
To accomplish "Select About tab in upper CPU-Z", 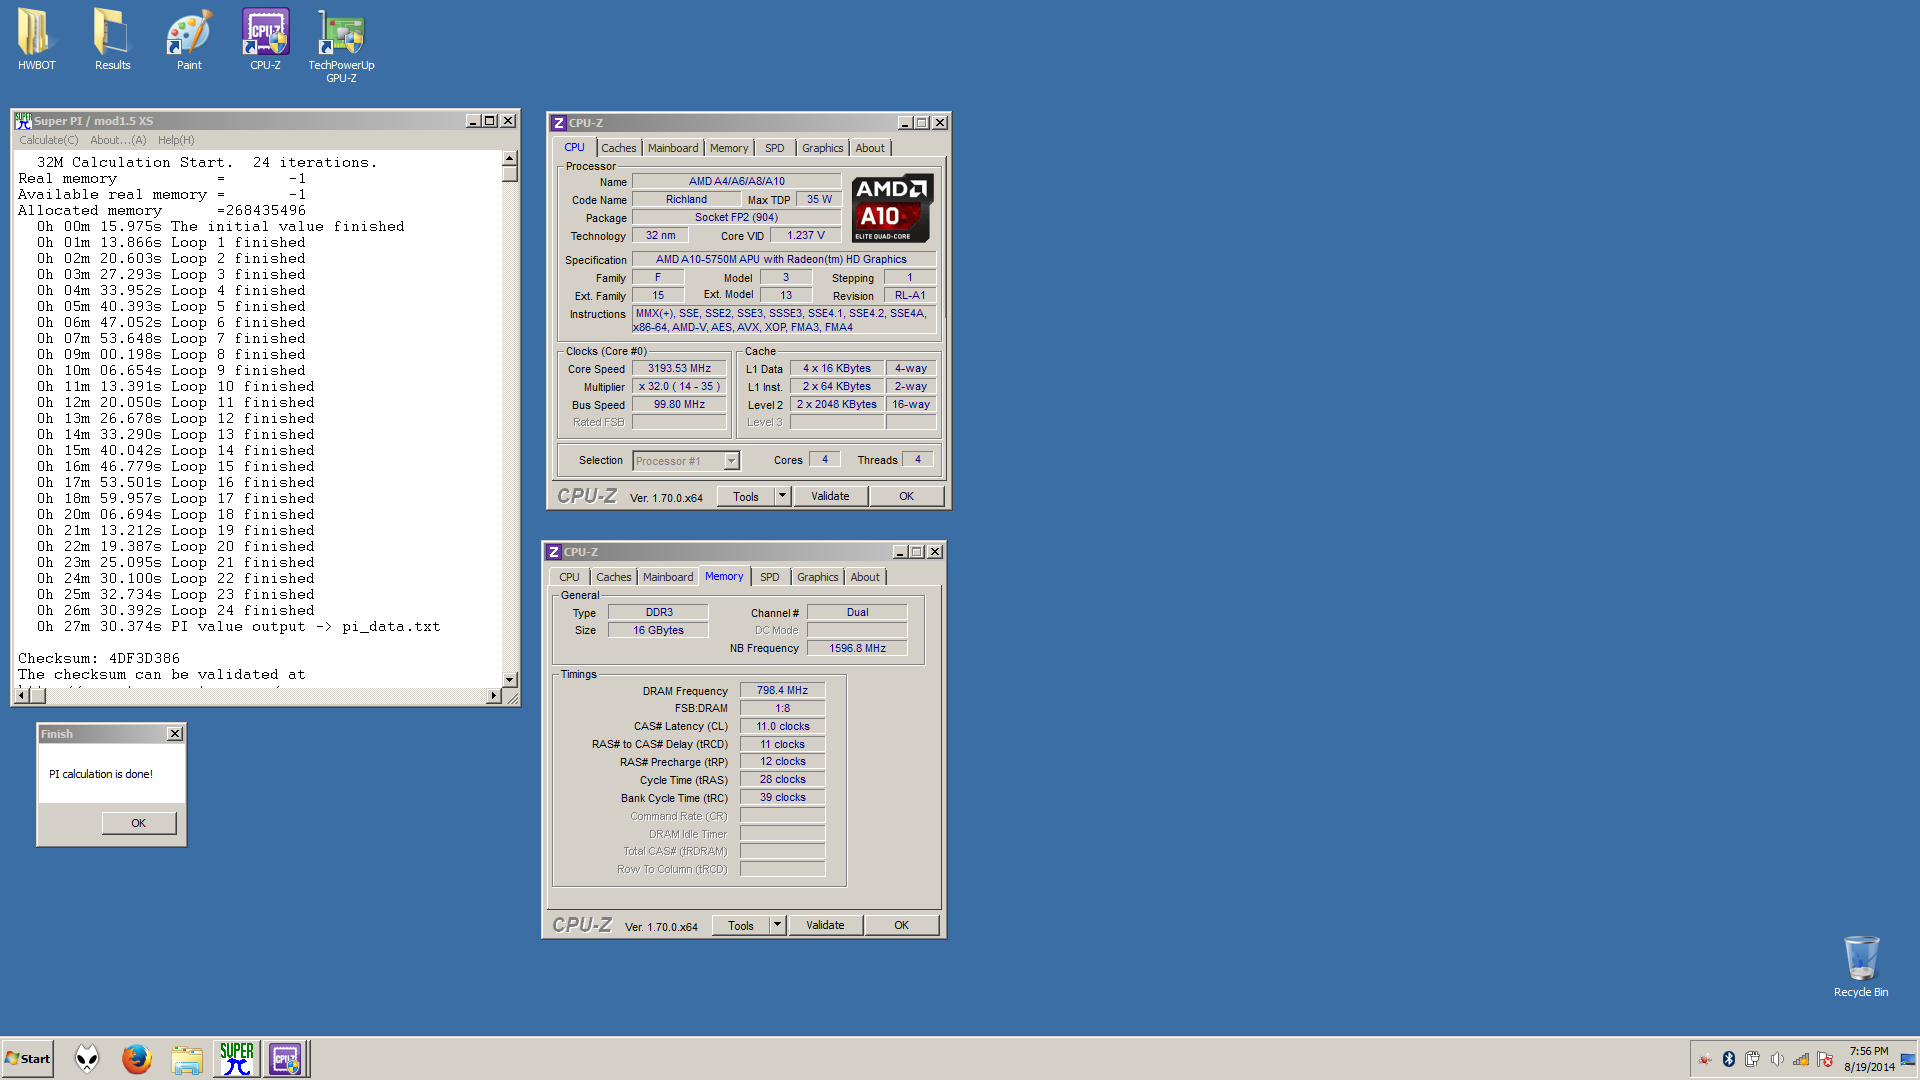I will 870,148.
